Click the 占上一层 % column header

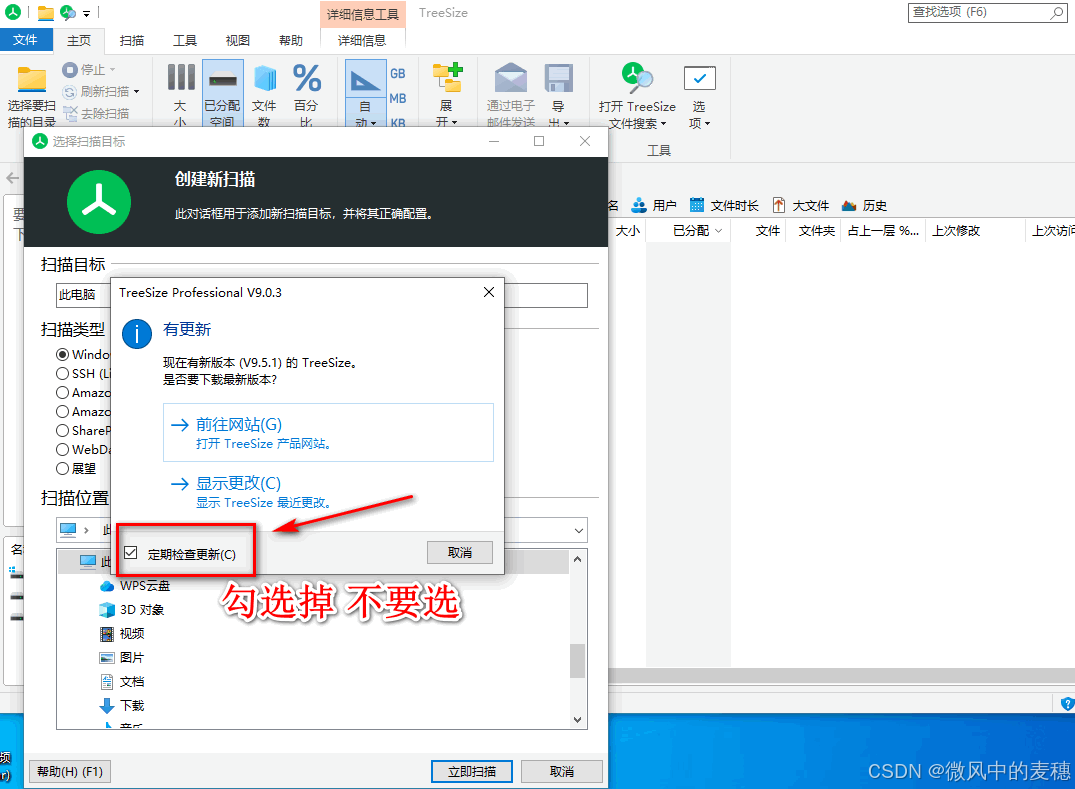pos(883,231)
